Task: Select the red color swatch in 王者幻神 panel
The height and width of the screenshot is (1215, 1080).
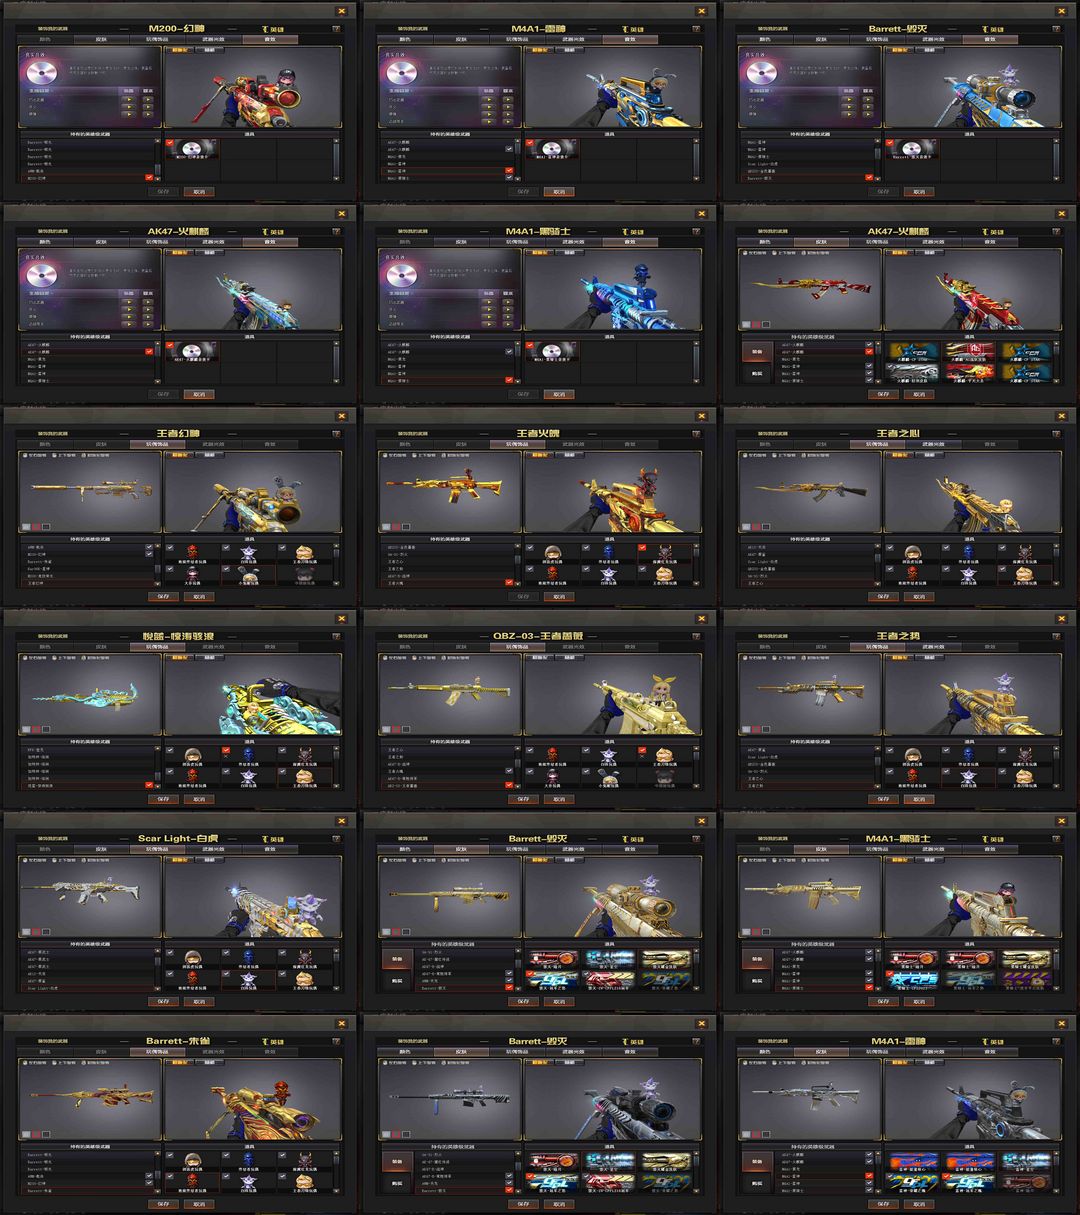Action: click(x=36, y=527)
